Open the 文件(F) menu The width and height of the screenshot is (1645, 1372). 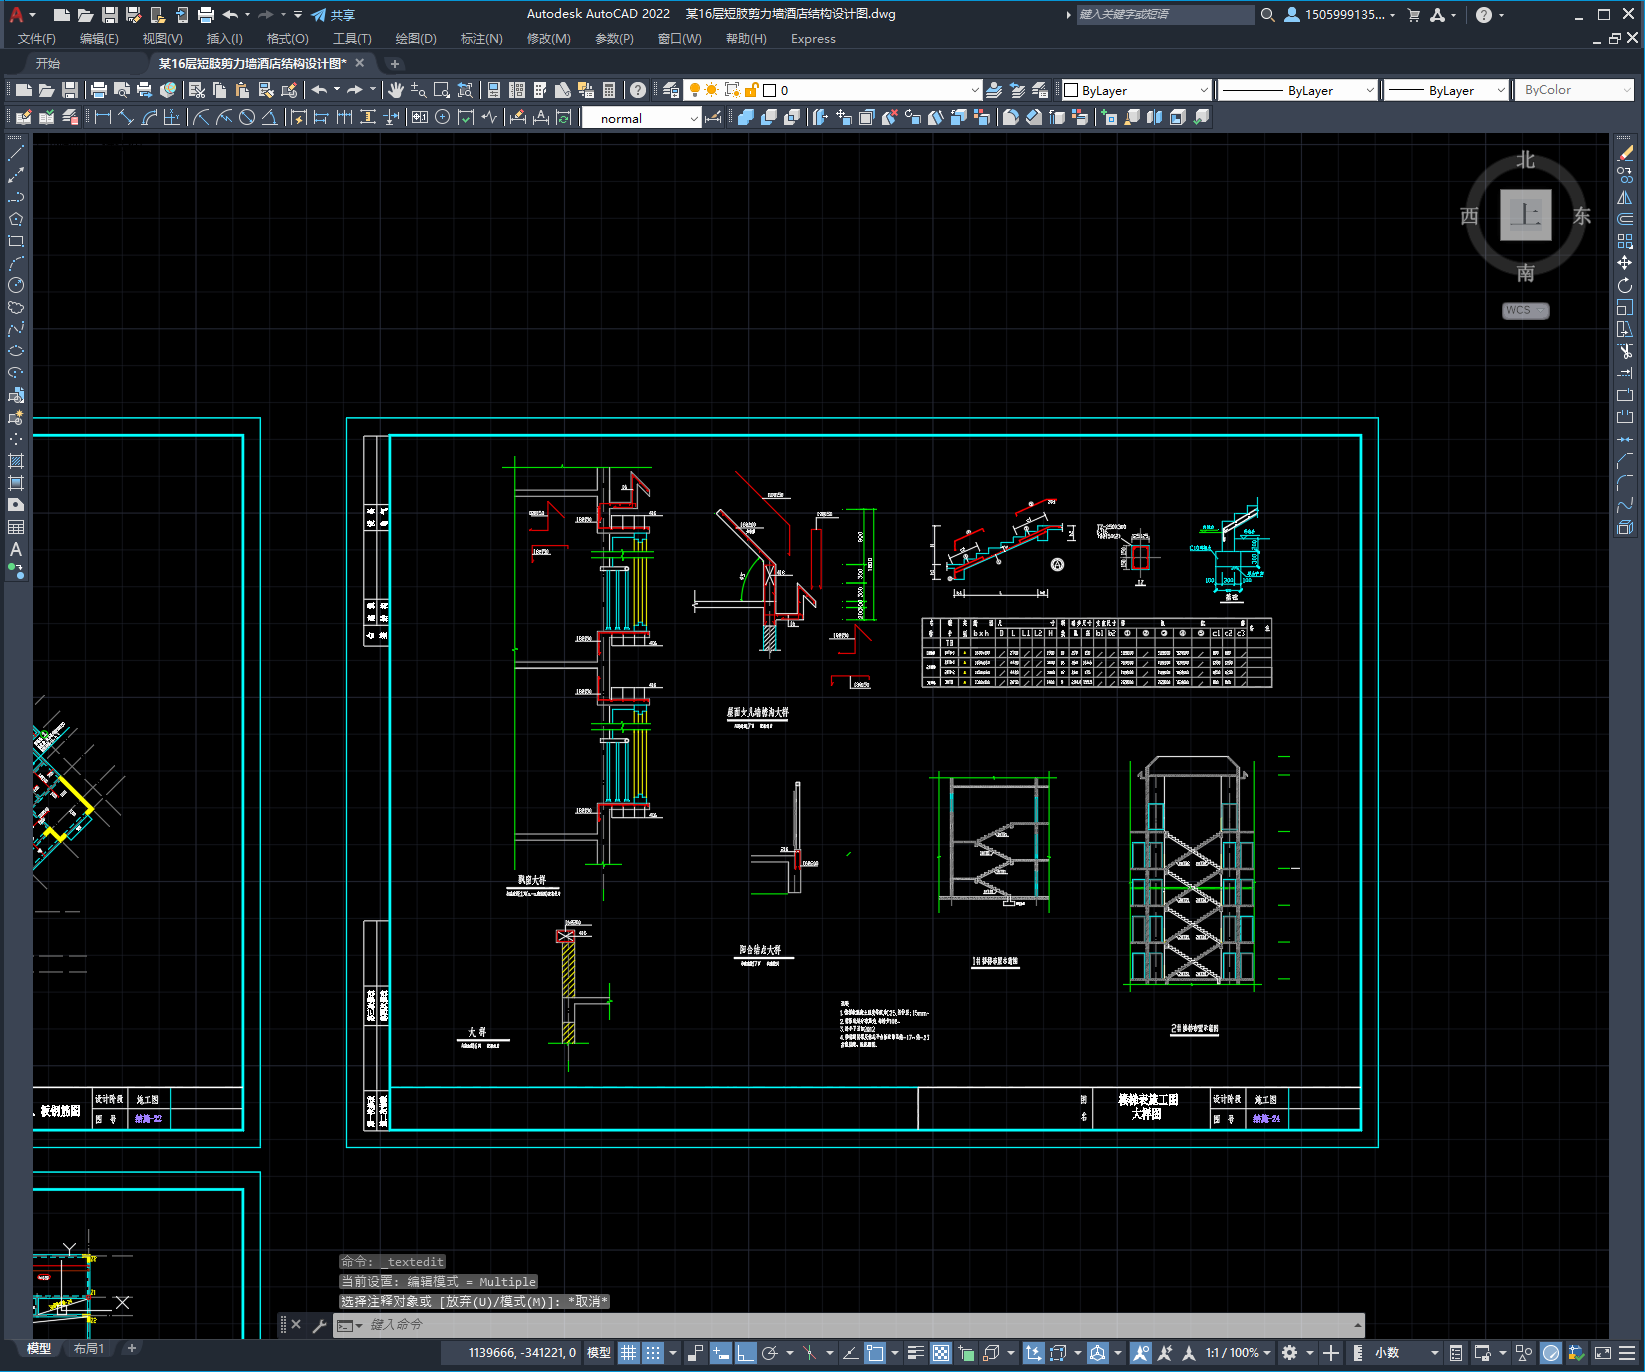pyautogui.click(x=37, y=39)
